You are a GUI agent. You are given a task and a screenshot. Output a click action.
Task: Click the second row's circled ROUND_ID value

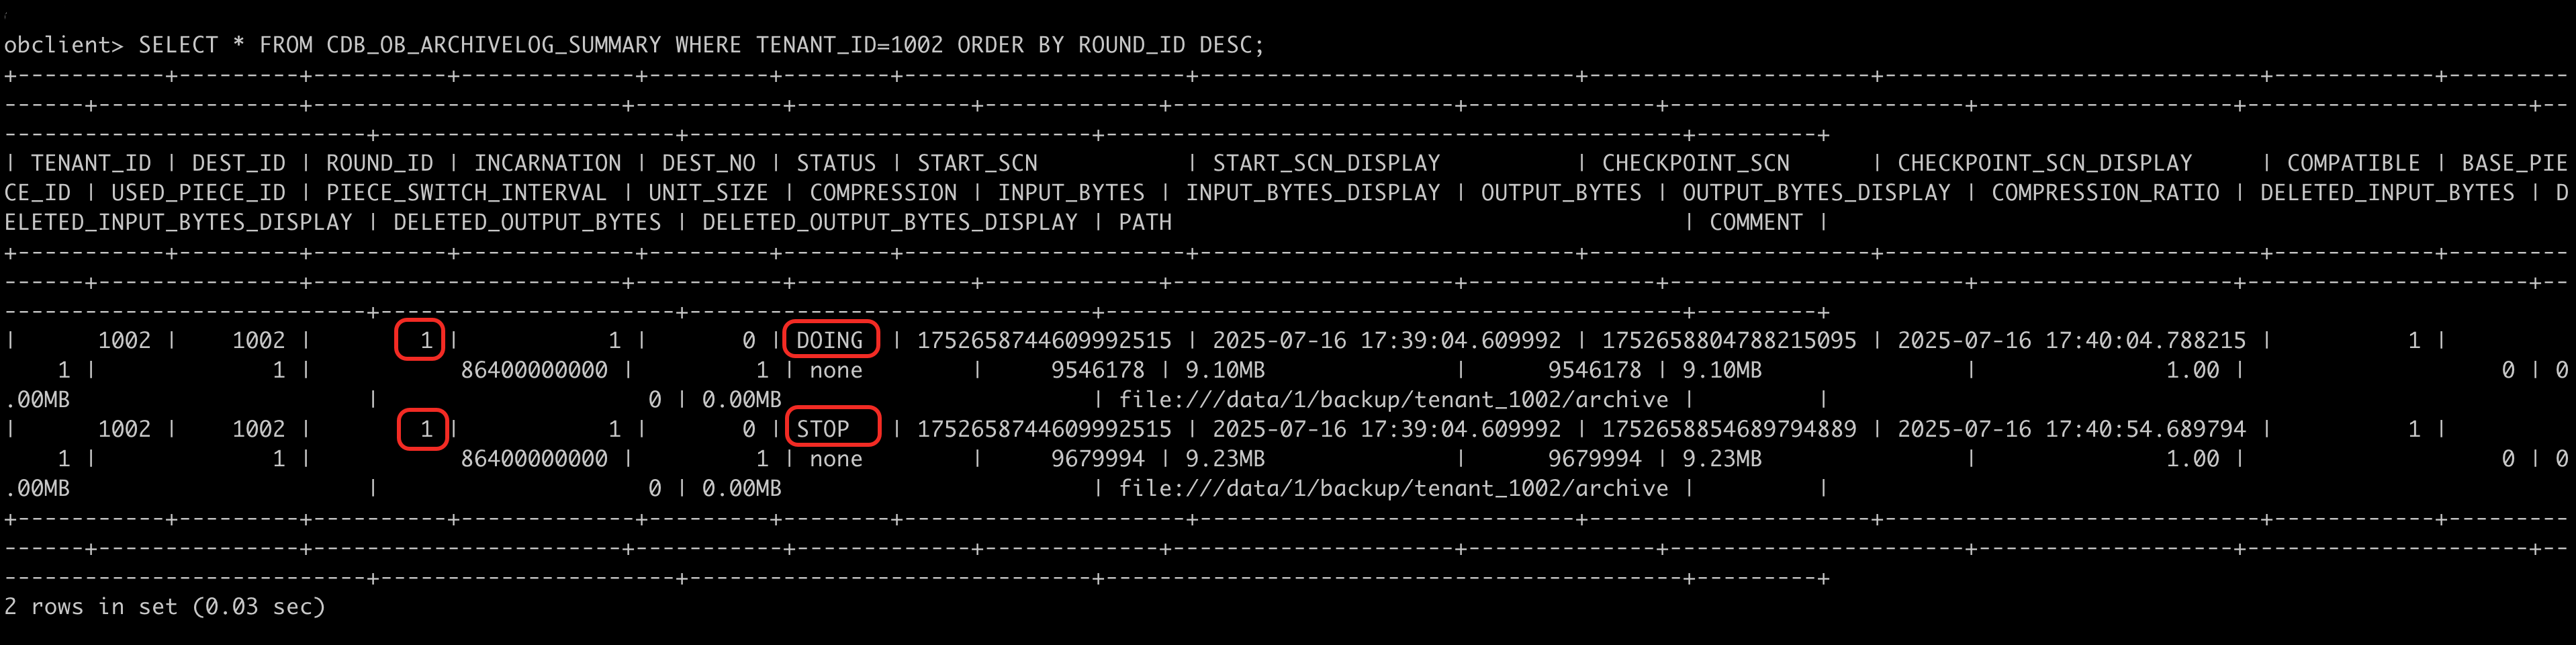point(426,429)
